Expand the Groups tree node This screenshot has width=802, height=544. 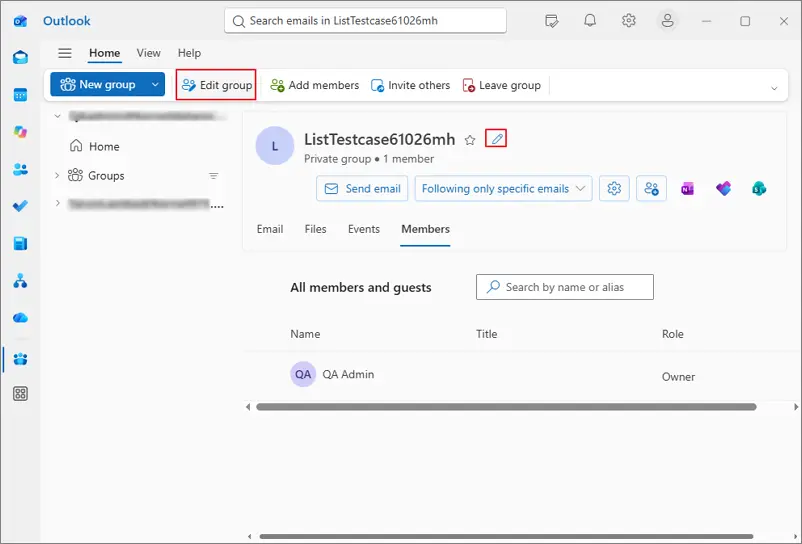tap(57, 175)
